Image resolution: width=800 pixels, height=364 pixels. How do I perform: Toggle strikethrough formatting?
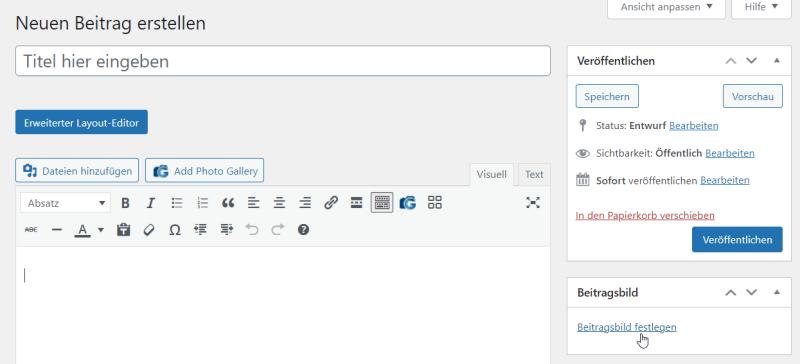(31, 230)
